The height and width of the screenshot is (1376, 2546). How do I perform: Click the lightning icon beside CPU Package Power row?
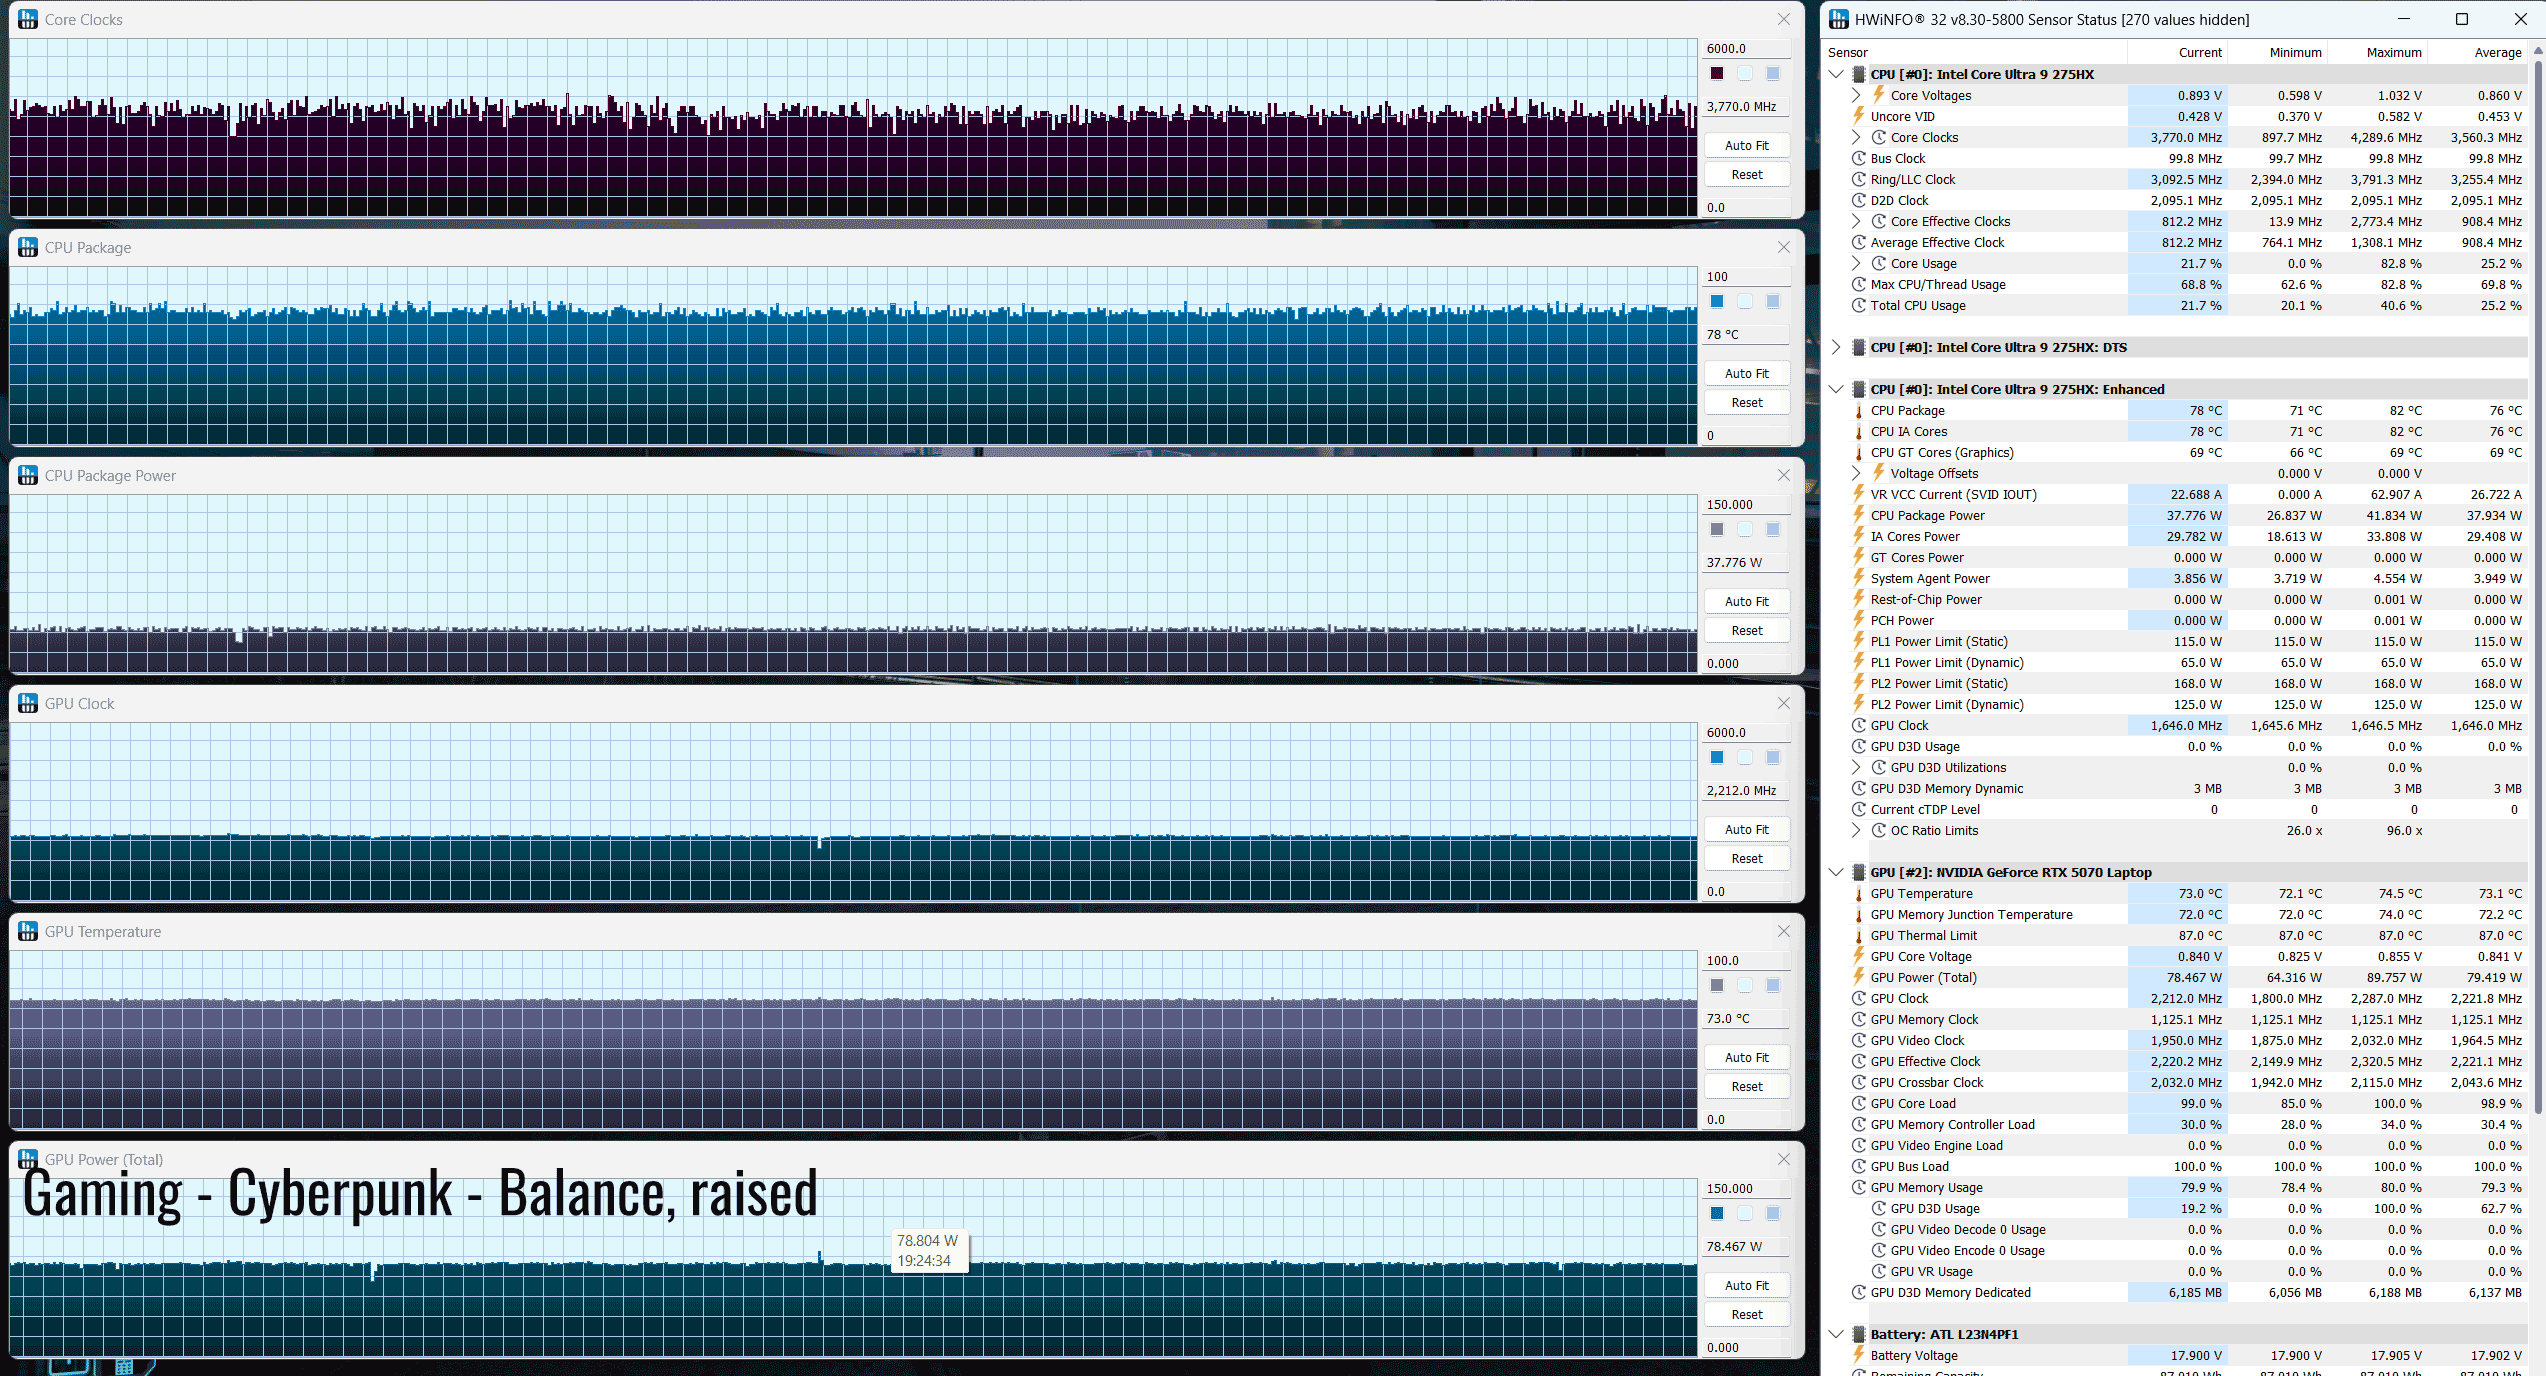(1859, 515)
